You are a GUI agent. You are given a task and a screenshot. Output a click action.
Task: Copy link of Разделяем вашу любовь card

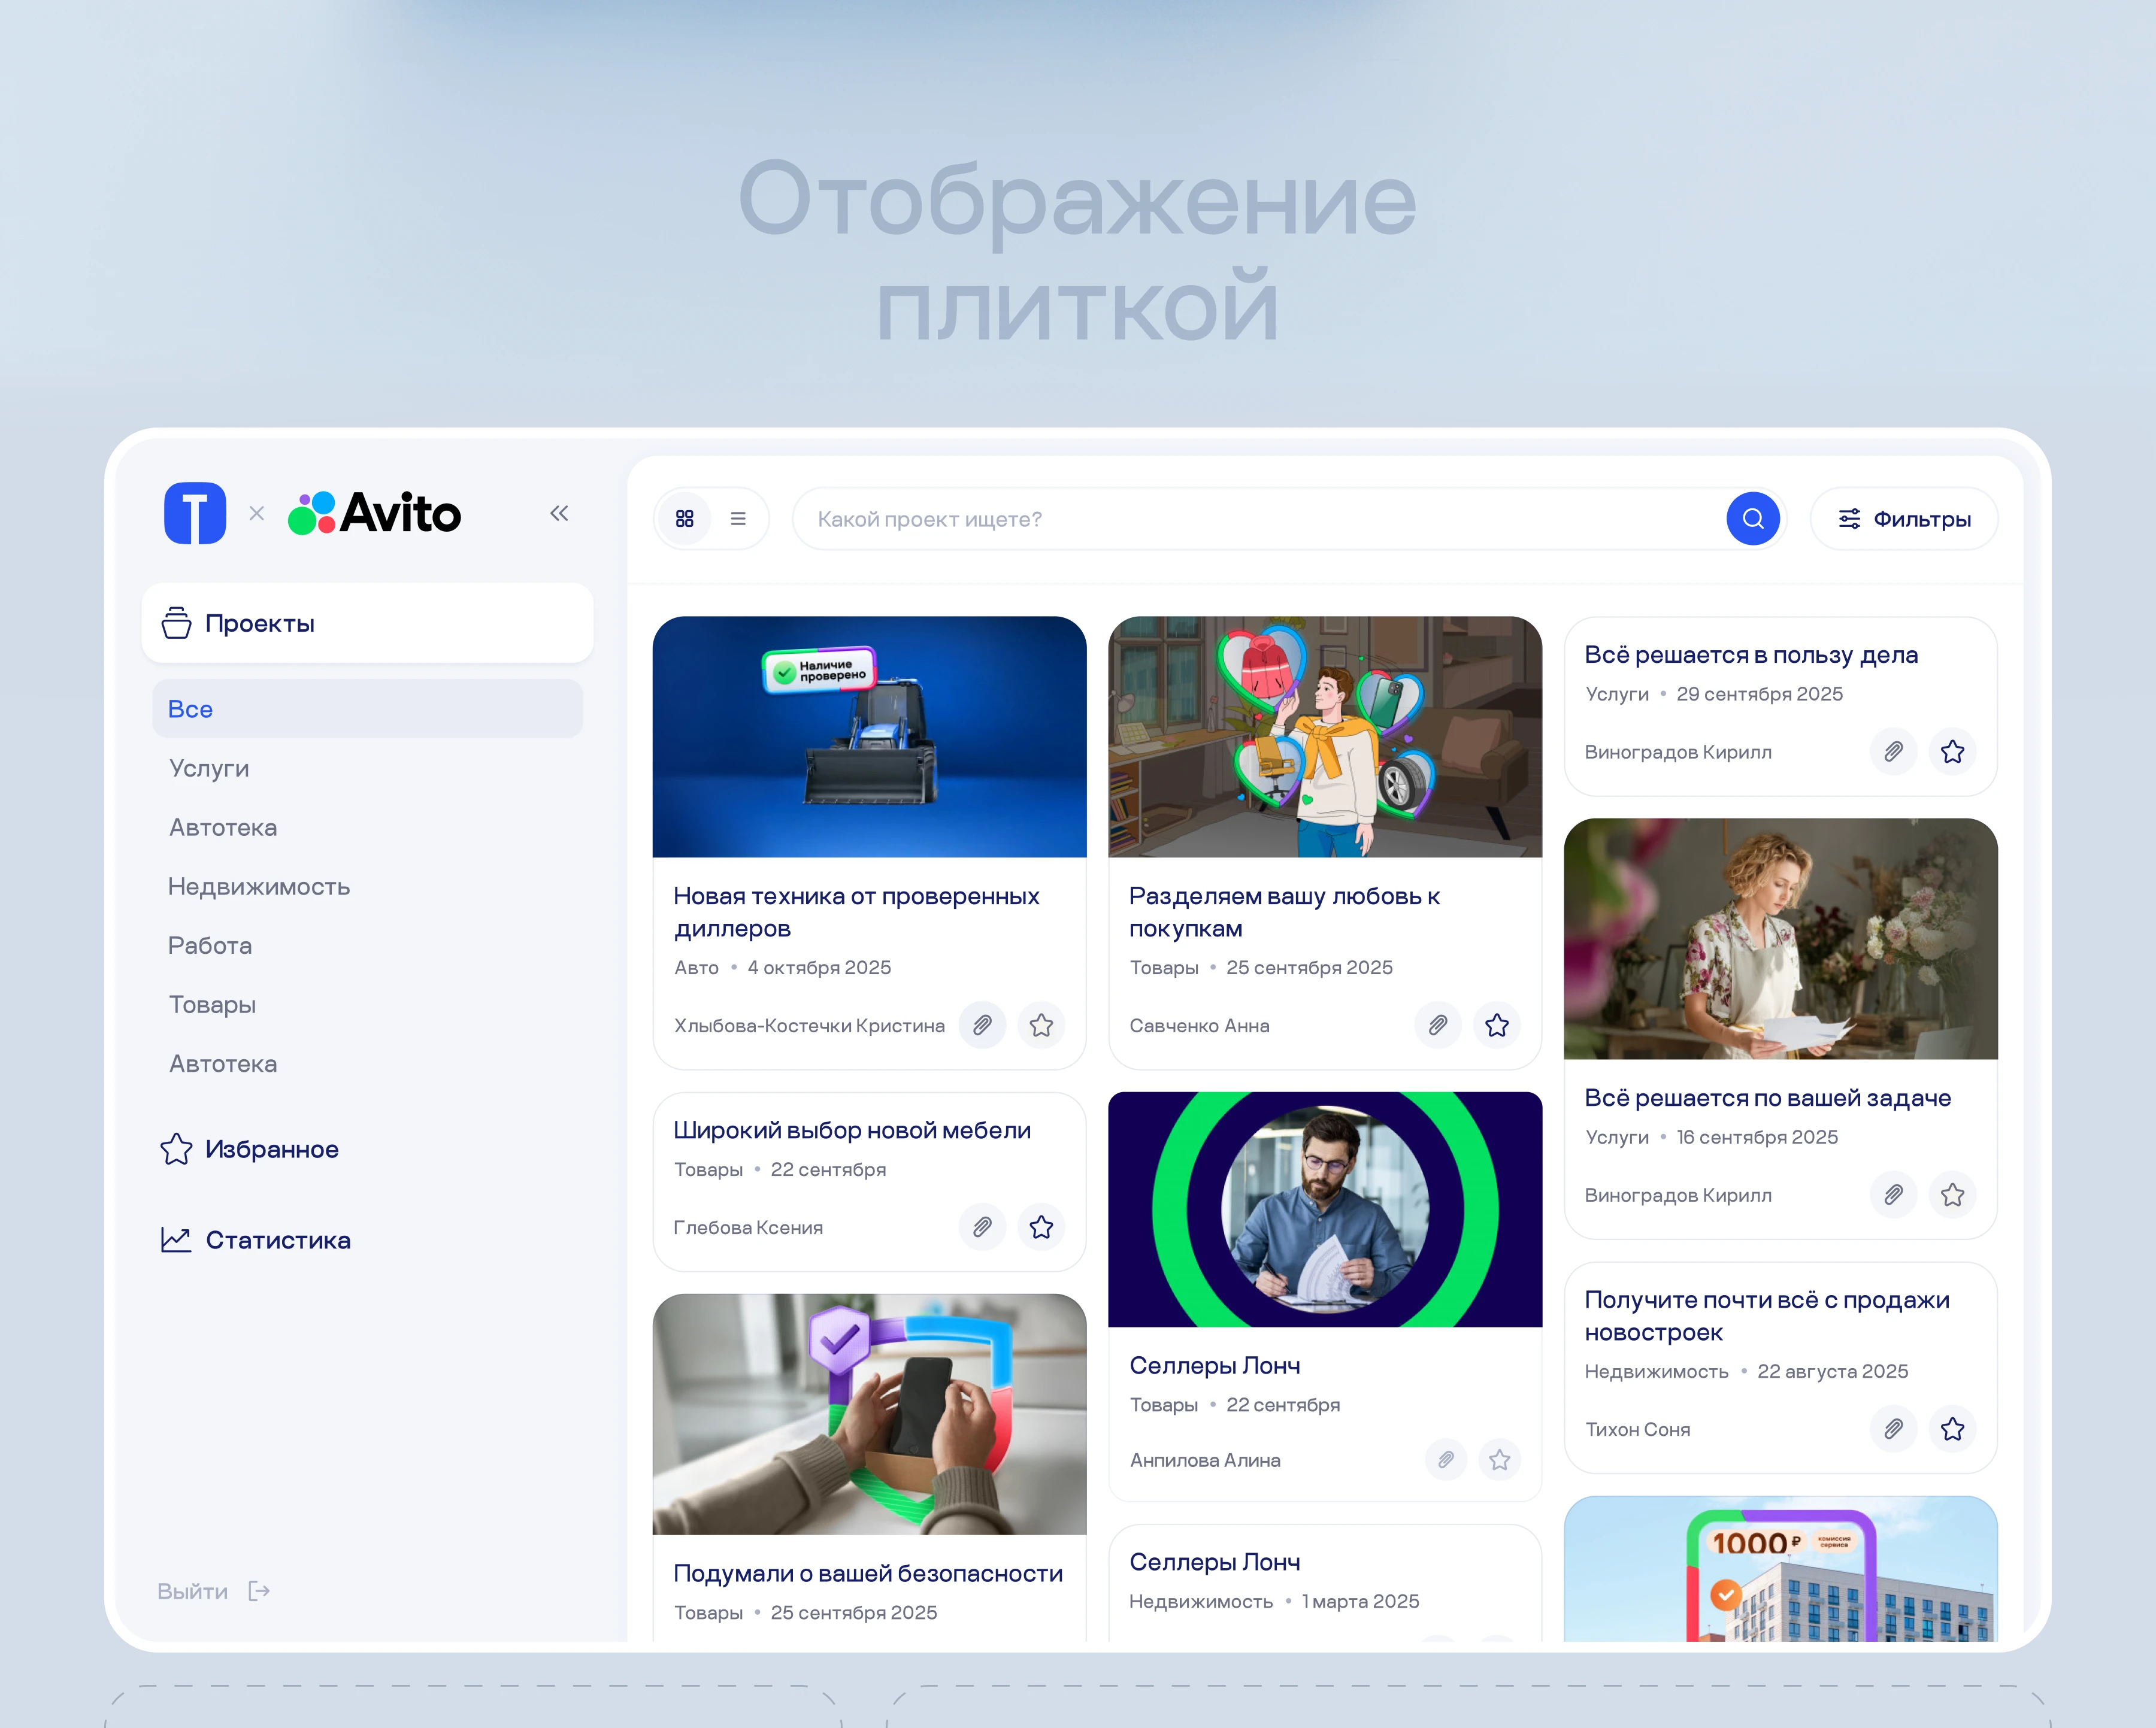[1438, 1025]
